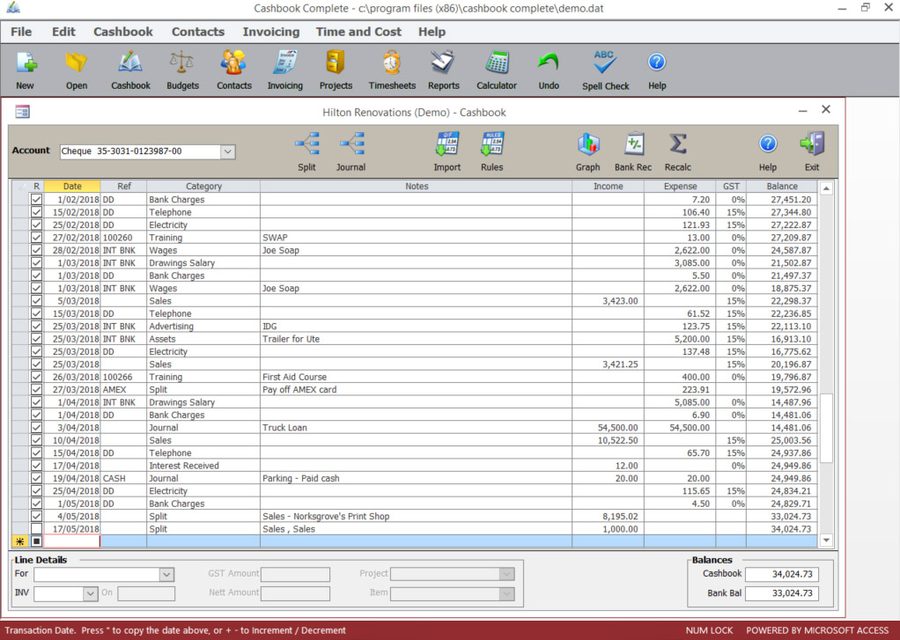Image resolution: width=900 pixels, height=640 pixels.
Task: Click the Cashbook balance field
Action: [x=782, y=574]
